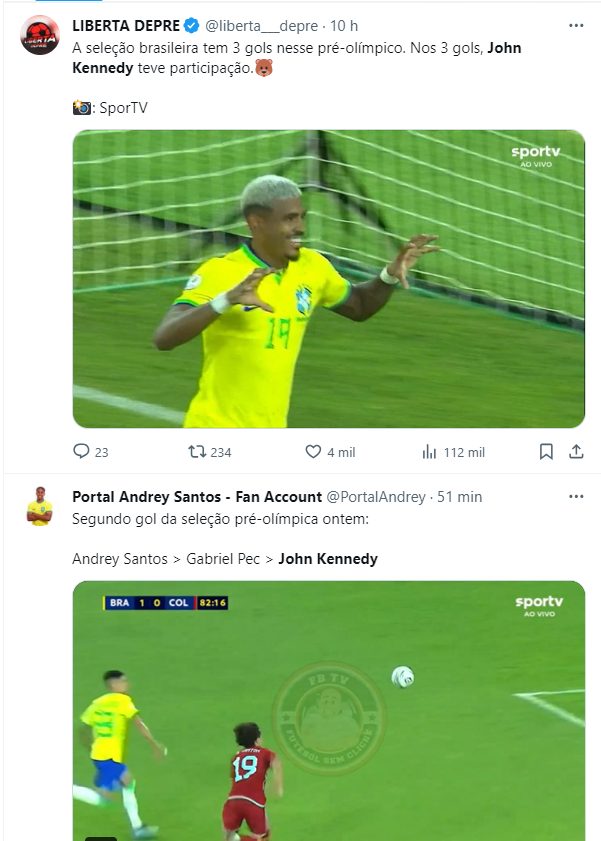Open LIBERTA DEPRE profile avatar

[40, 35]
